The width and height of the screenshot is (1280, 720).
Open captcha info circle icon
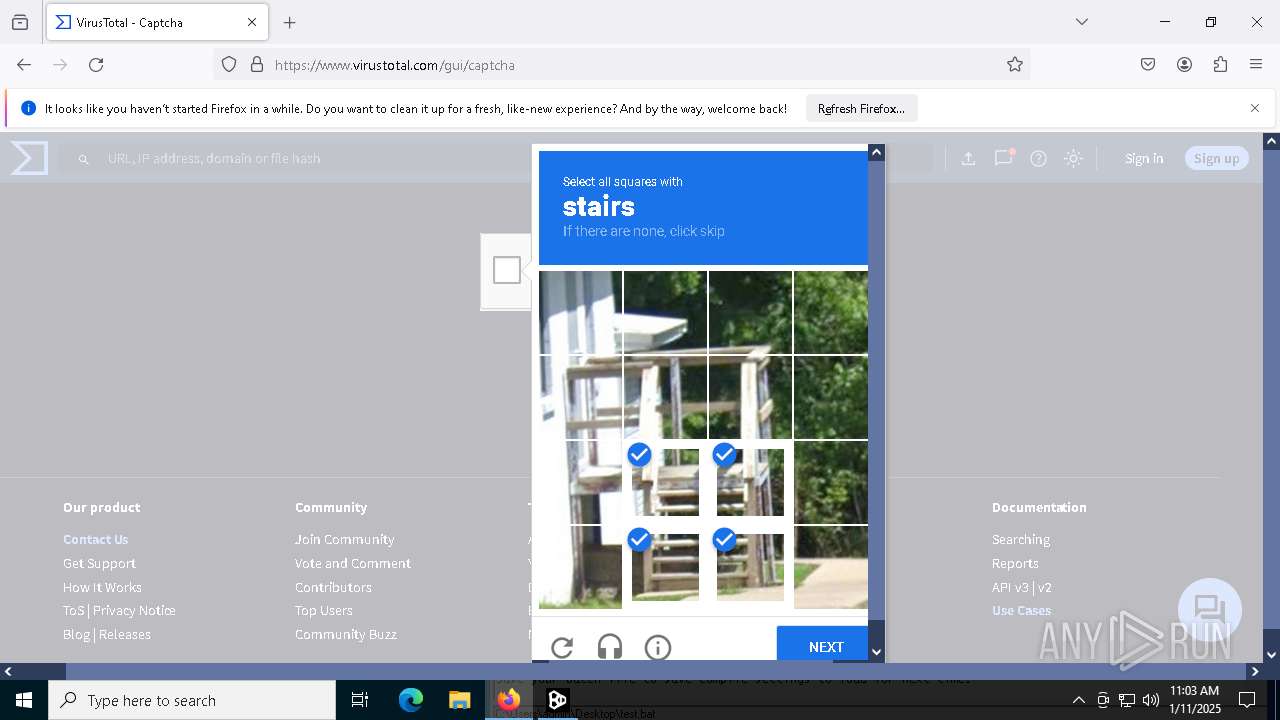tap(658, 647)
